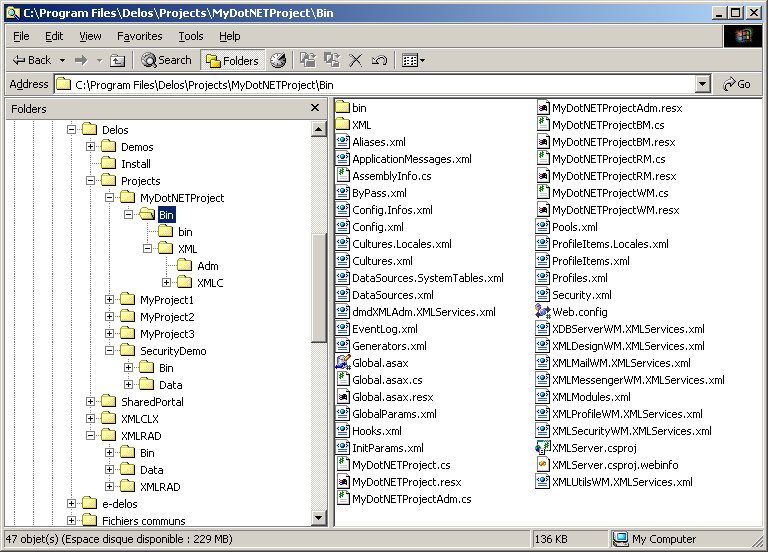This screenshot has width=768, height=552.
Task: Click the Move To toolbar icon
Action: (307, 60)
